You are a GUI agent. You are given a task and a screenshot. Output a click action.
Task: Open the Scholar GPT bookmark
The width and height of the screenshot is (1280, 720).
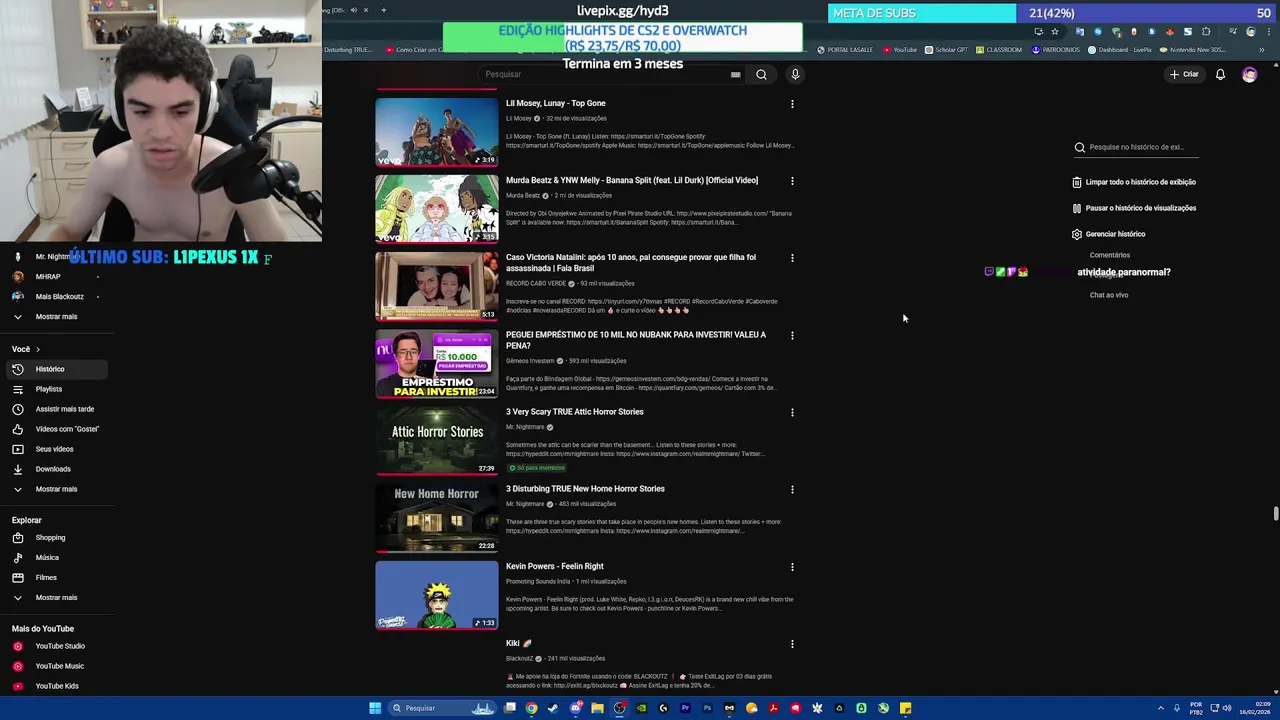tap(946, 49)
